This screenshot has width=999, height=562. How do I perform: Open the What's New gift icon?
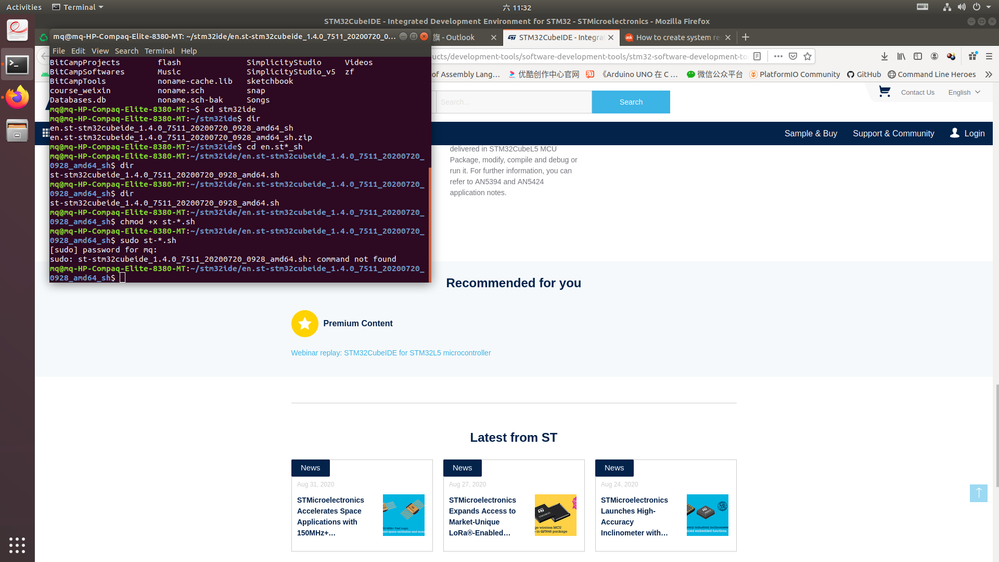click(x=972, y=56)
